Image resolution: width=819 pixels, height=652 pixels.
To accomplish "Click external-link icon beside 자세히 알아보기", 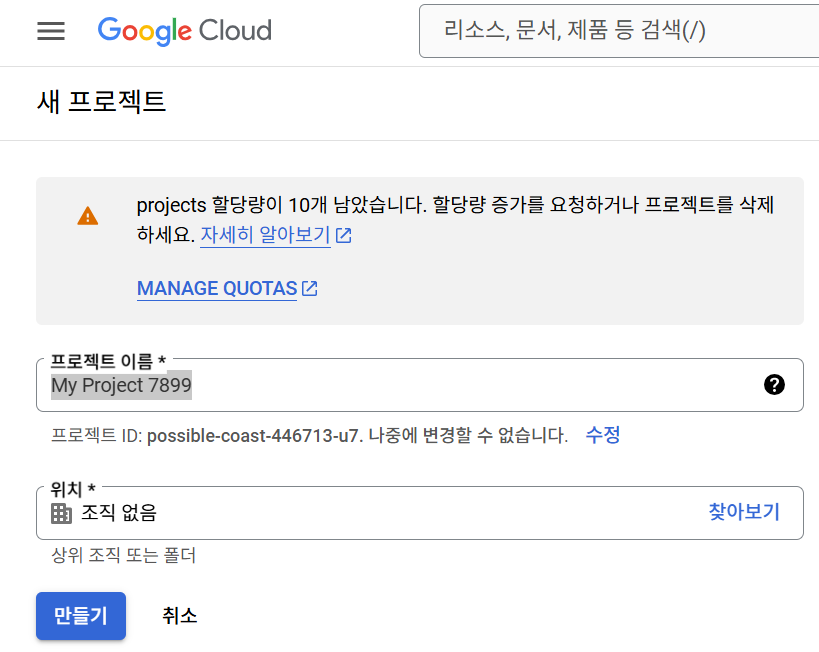I will (344, 236).
